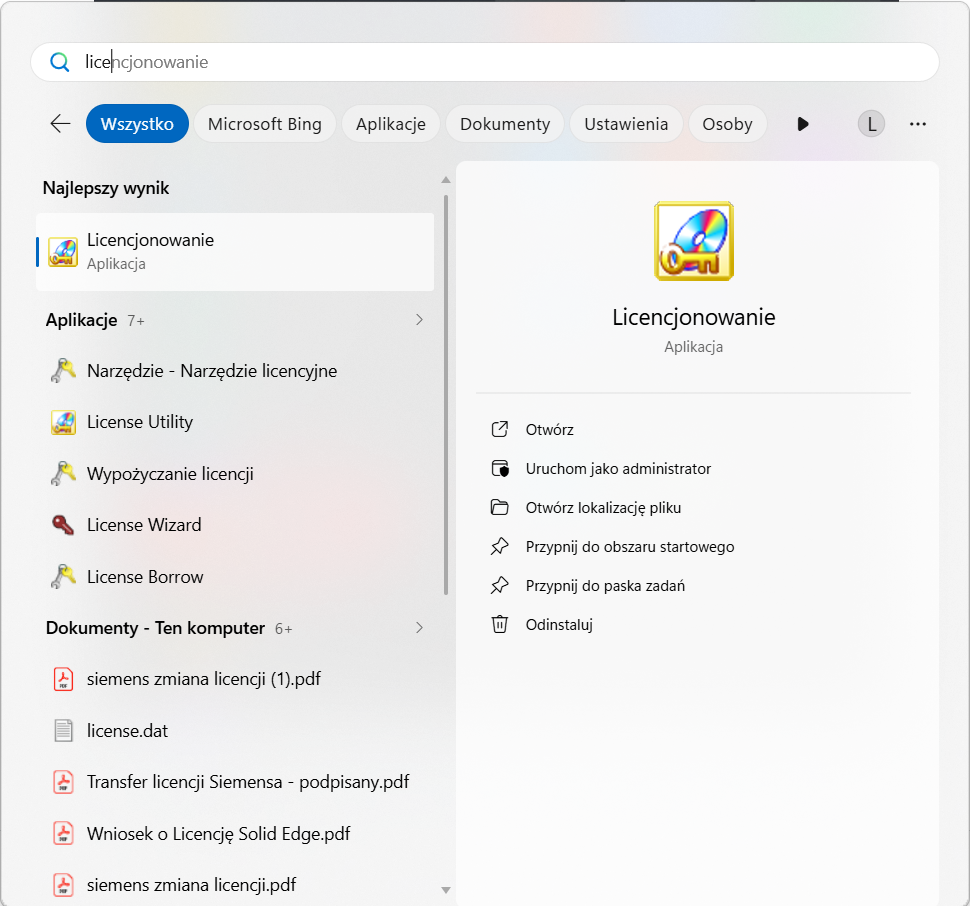Image resolution: width=970 pixels, height=906 pixels.
Task: Expand the Aplikacje 7+ section chevron
Action: click(x=419, y=320)
